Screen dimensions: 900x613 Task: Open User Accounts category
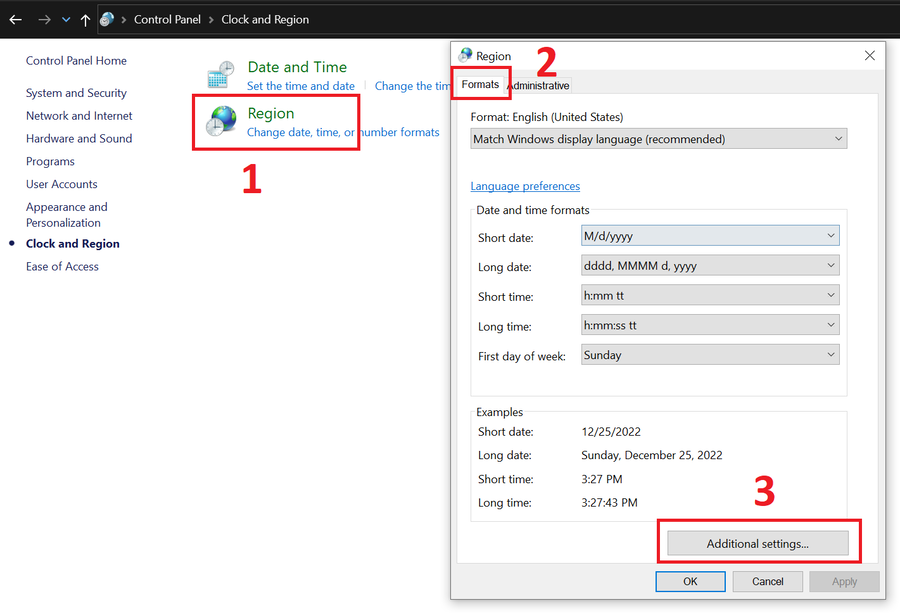click(62, 184)
